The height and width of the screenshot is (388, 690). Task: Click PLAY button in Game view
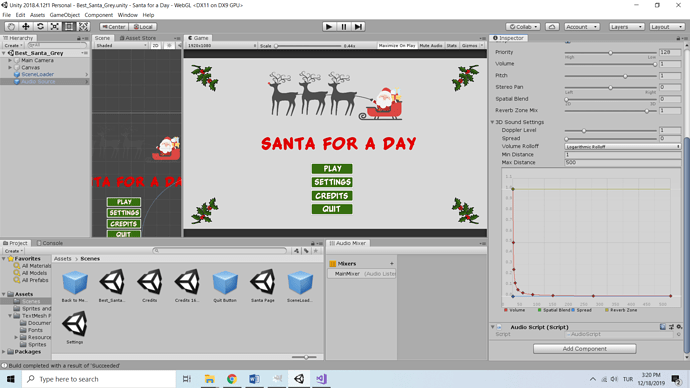(x=332, y=168)
